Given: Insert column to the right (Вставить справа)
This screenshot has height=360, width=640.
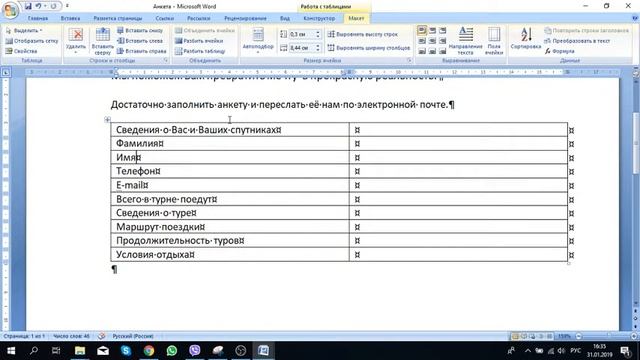Looking at the screenshot, I should [x=141, y=51].
